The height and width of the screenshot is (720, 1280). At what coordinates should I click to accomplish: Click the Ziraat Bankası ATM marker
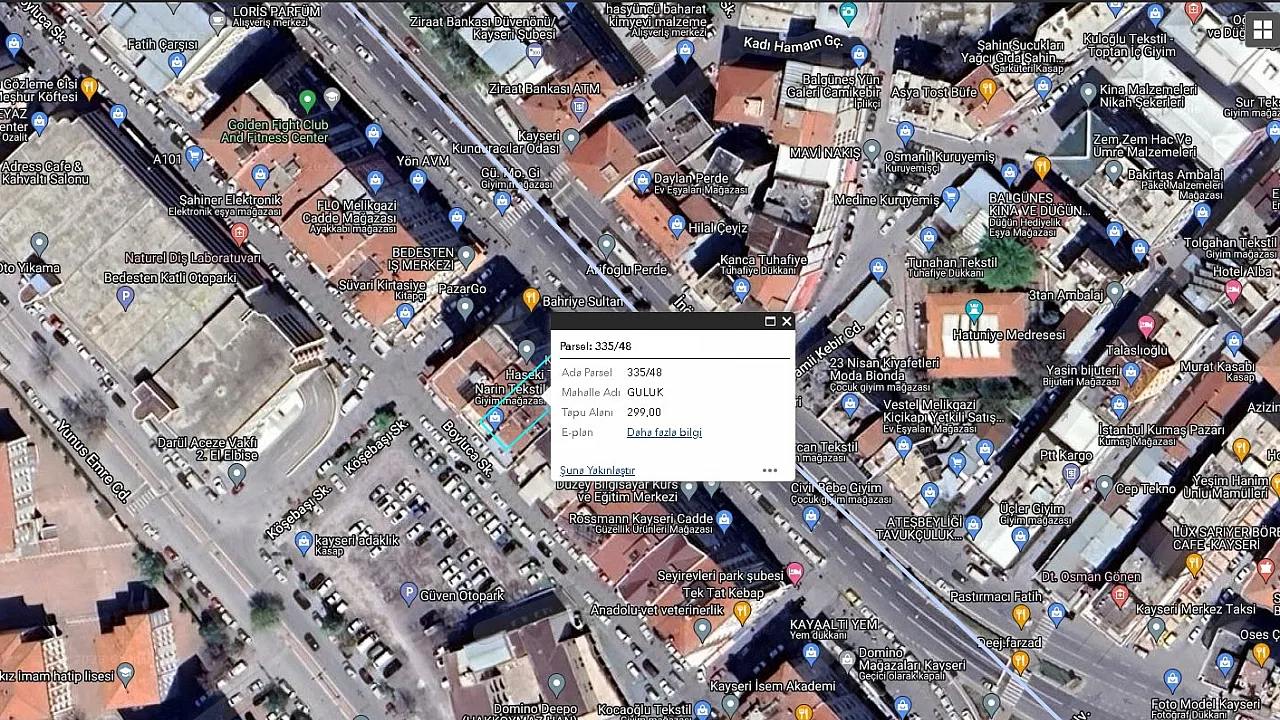click(579, 107)
